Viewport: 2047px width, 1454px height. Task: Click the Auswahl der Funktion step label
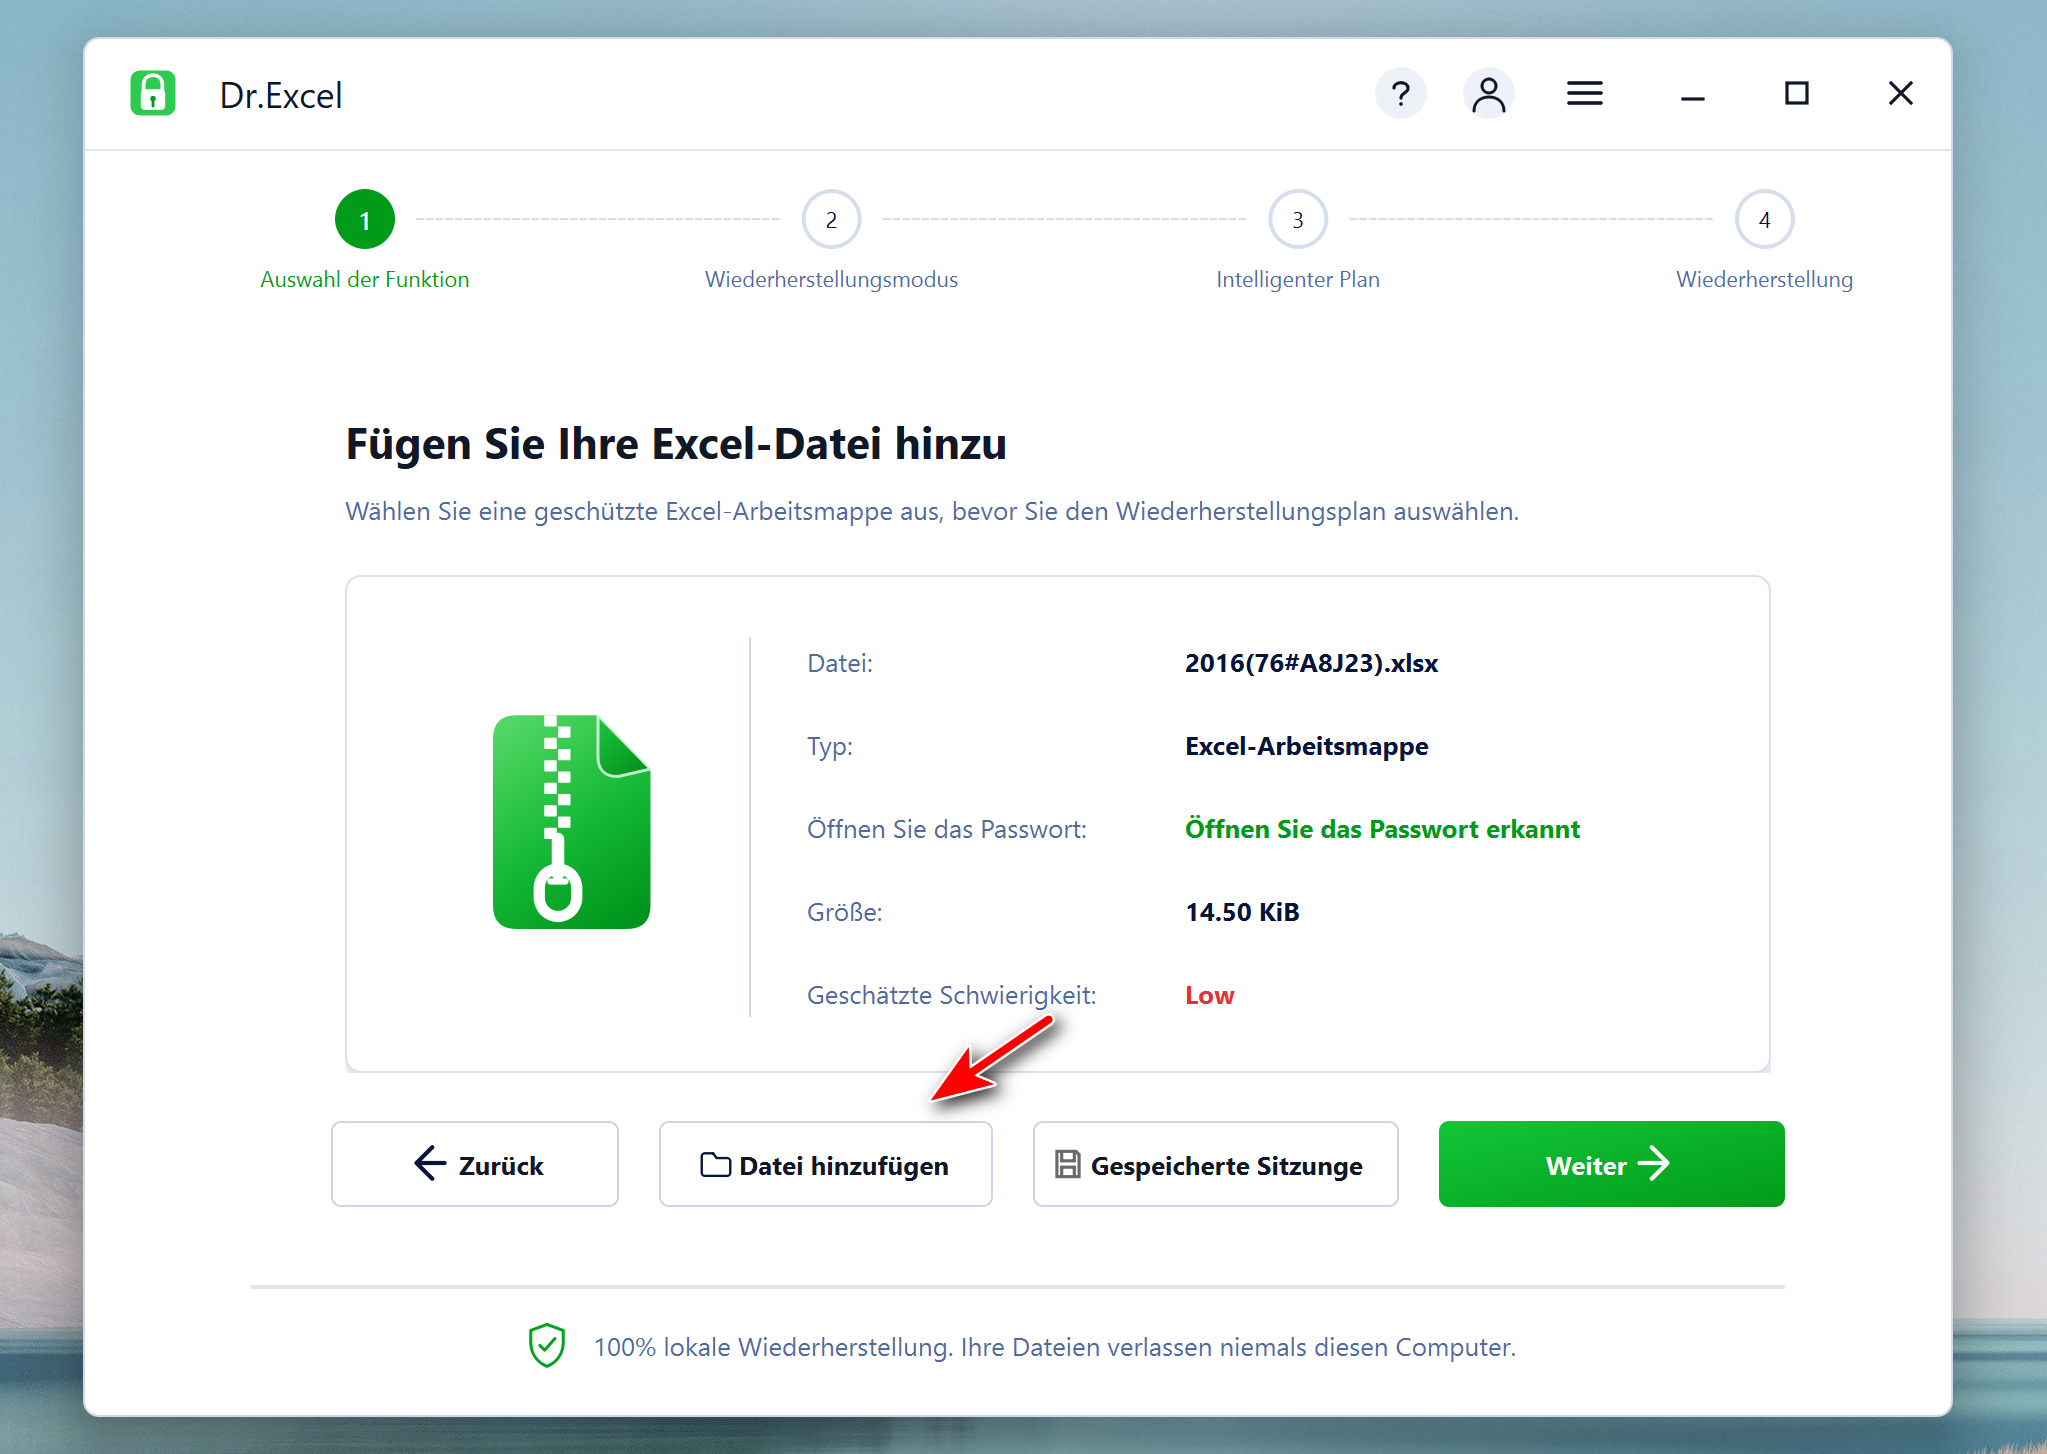pyautogui.click(x=365, y=279)
